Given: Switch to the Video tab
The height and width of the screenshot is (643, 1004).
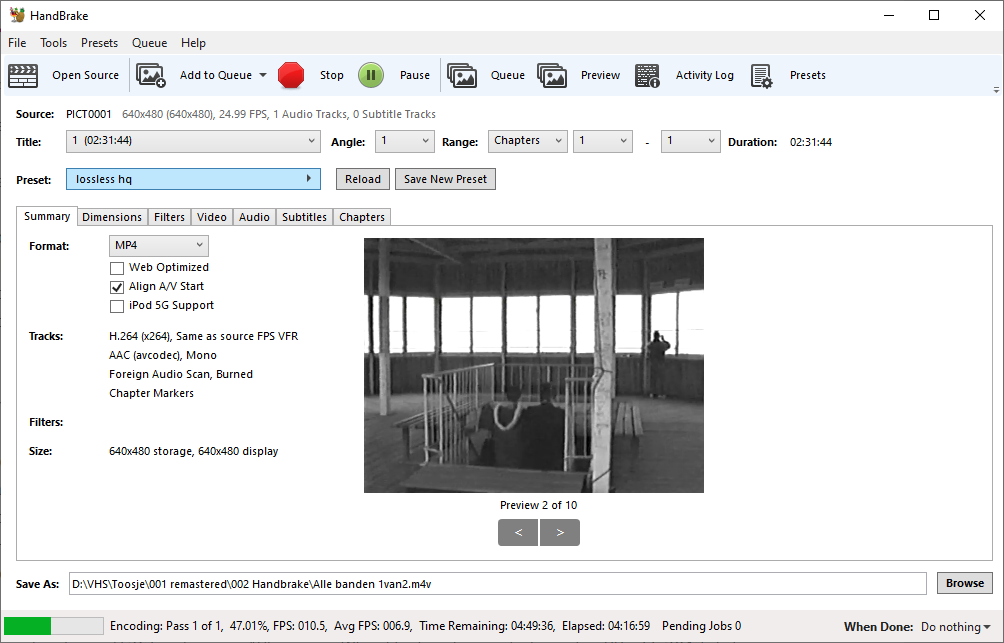Looking at the screenshot, I should [211, 216].
